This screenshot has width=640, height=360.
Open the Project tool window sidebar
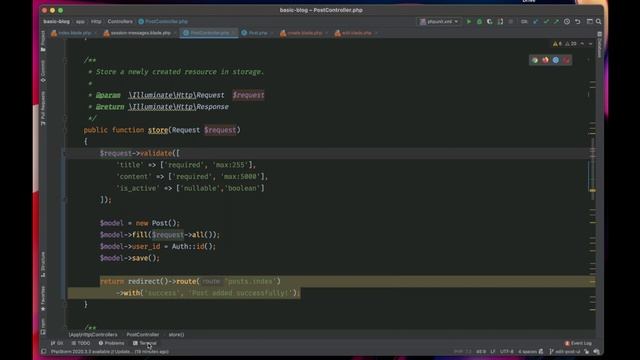43,41
